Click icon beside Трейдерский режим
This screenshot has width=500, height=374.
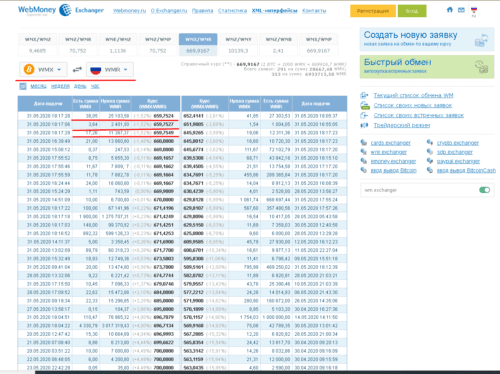364,125
